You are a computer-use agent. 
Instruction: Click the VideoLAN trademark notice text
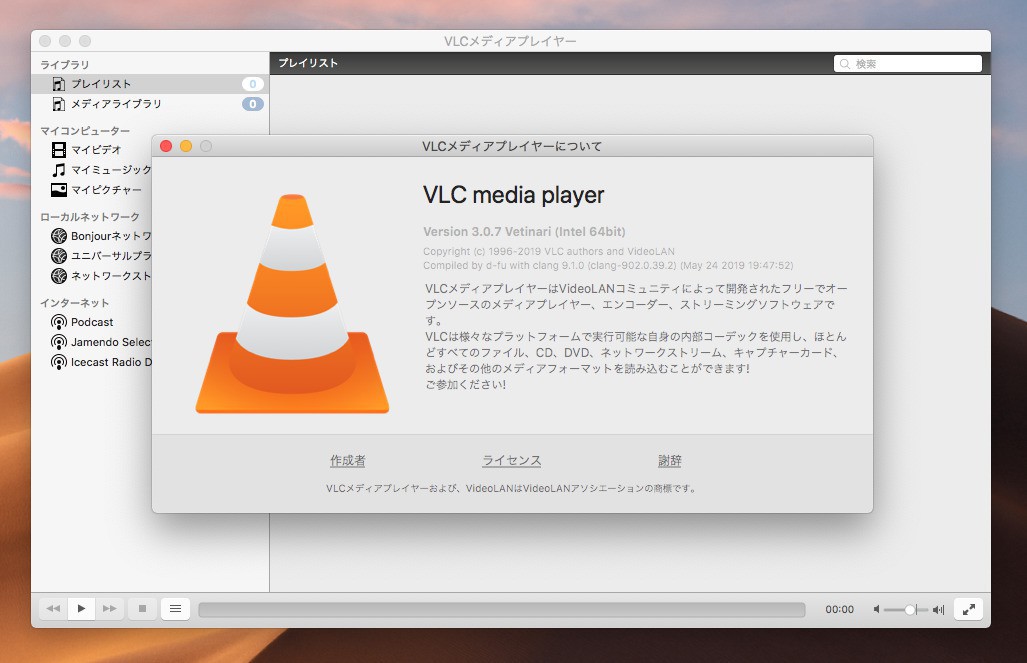pyautogui.click(x=511, y=488)
